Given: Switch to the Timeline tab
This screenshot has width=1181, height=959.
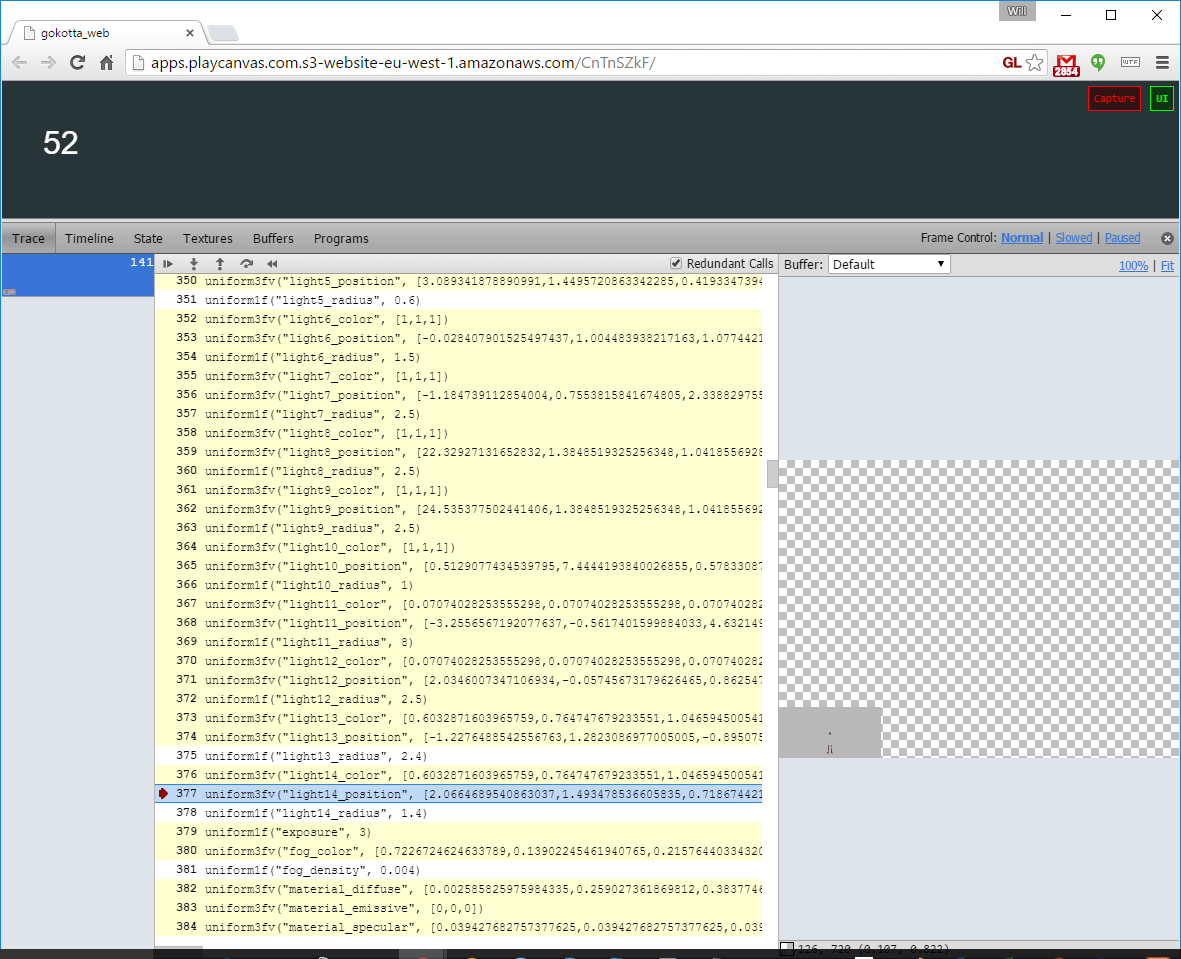Looking at the screenshot, I should [x=89, y=238].
